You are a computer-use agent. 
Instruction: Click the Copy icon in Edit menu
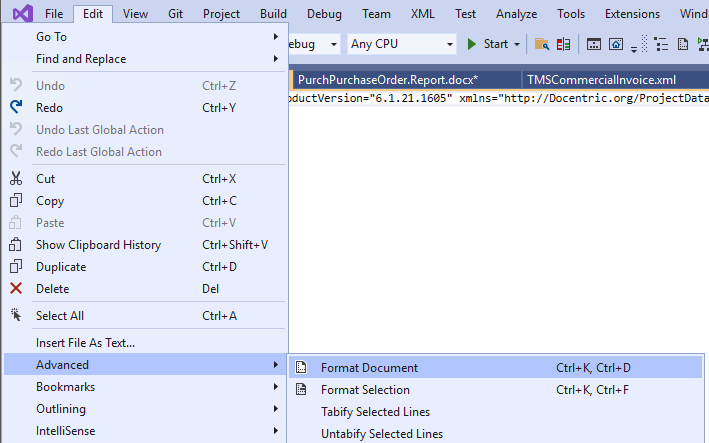tap(16, 201)
